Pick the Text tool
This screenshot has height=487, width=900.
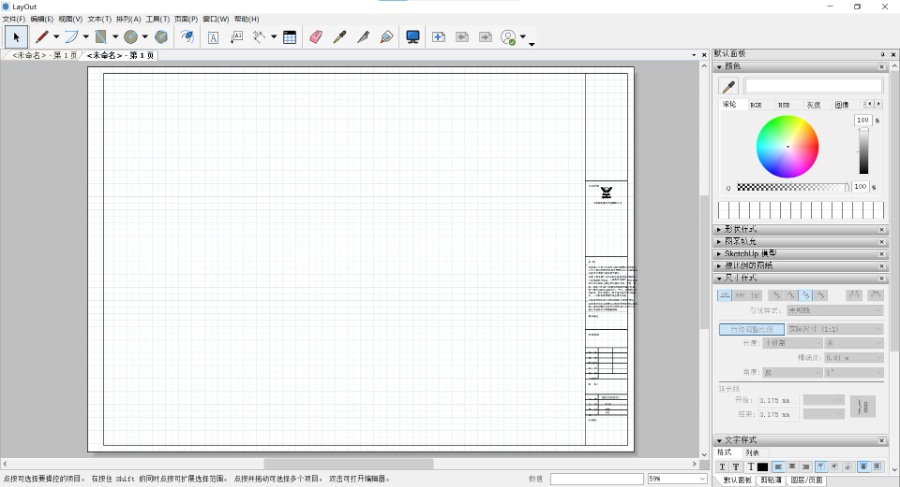213,37
